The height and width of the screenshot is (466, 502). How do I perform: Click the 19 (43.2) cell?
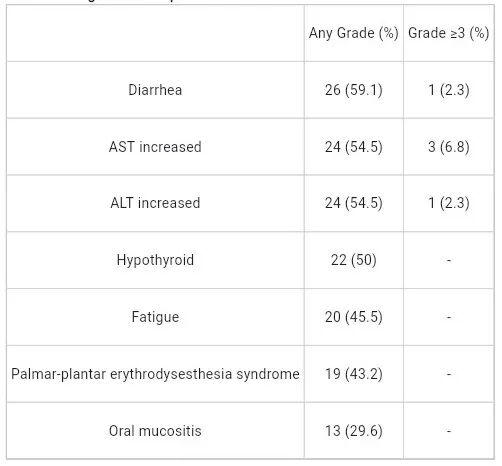(354, 374)
